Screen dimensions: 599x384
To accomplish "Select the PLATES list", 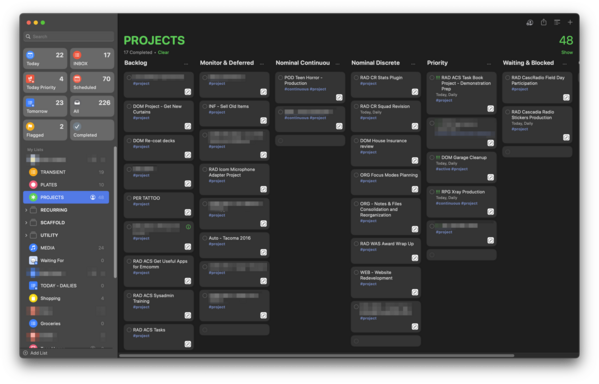I will [x=66, y=185].
